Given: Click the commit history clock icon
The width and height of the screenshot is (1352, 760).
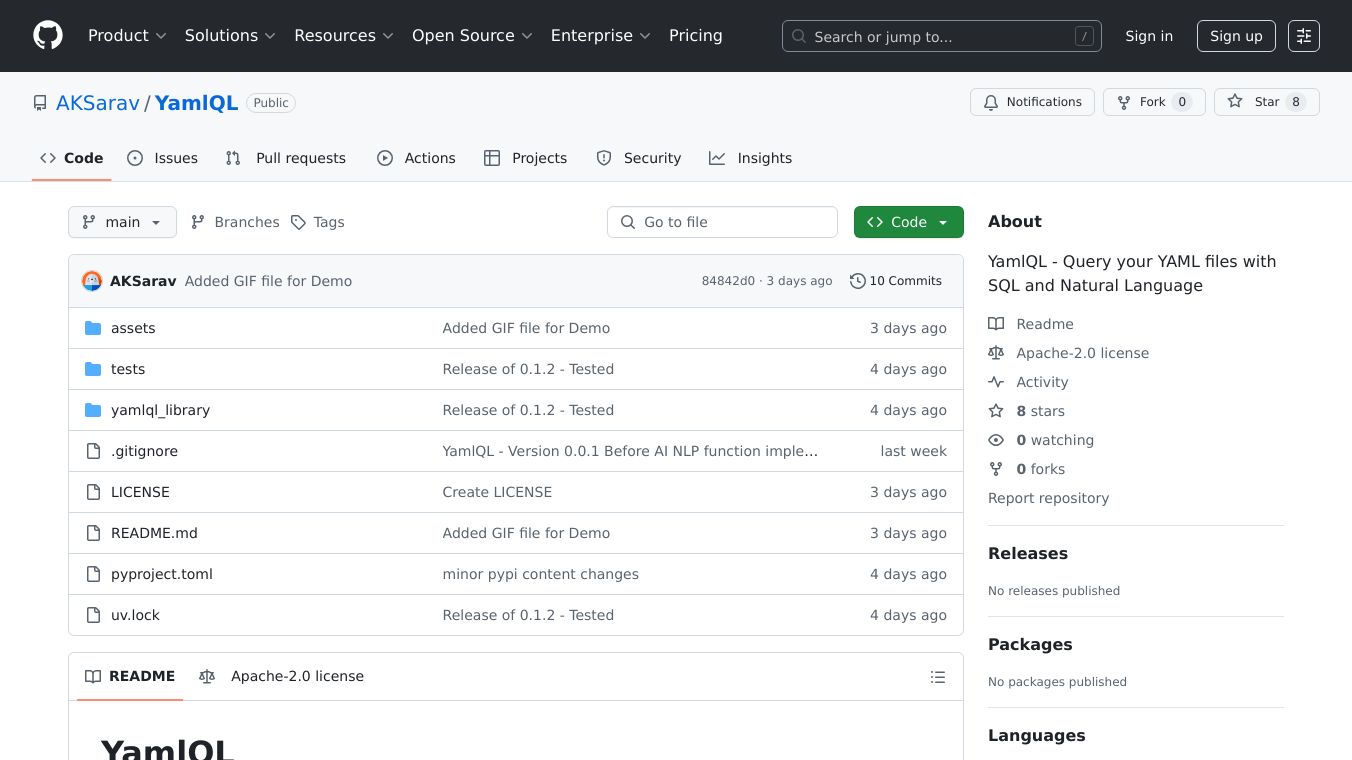Looking at the screenshot, I should (857, 281).
